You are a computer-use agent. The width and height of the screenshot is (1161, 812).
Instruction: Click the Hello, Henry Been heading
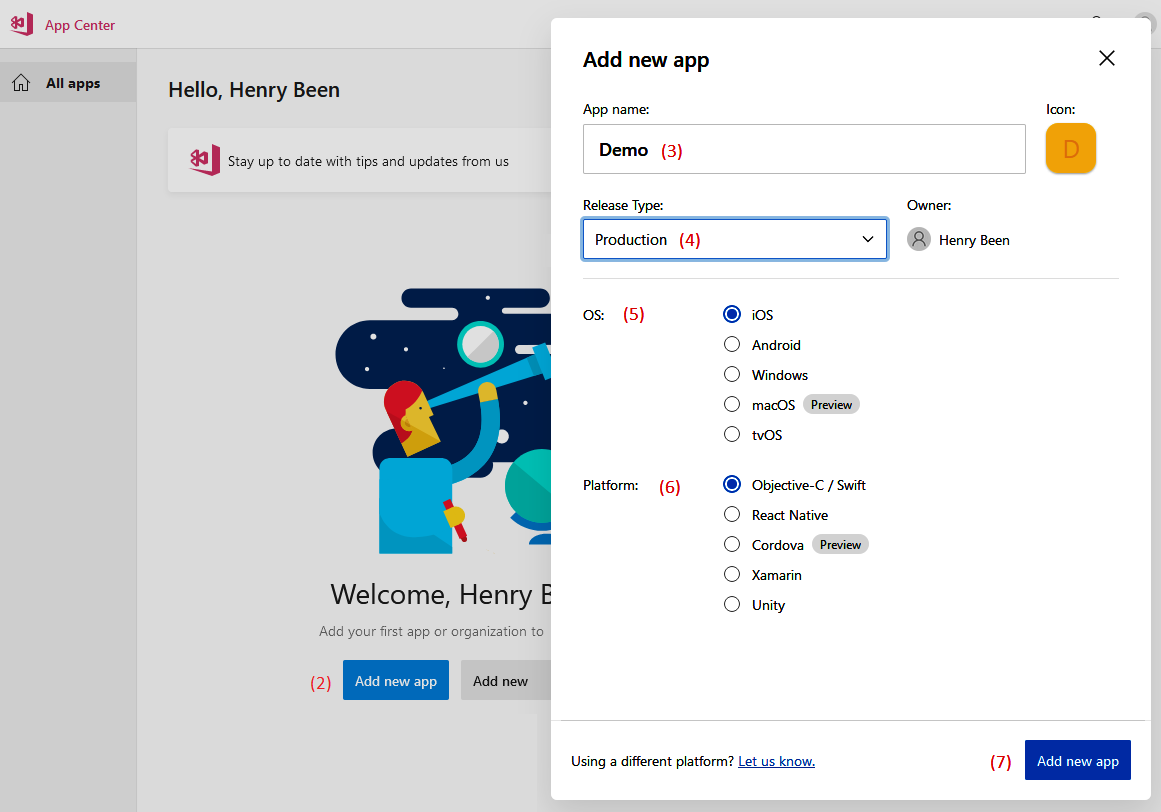coord(254,90)
